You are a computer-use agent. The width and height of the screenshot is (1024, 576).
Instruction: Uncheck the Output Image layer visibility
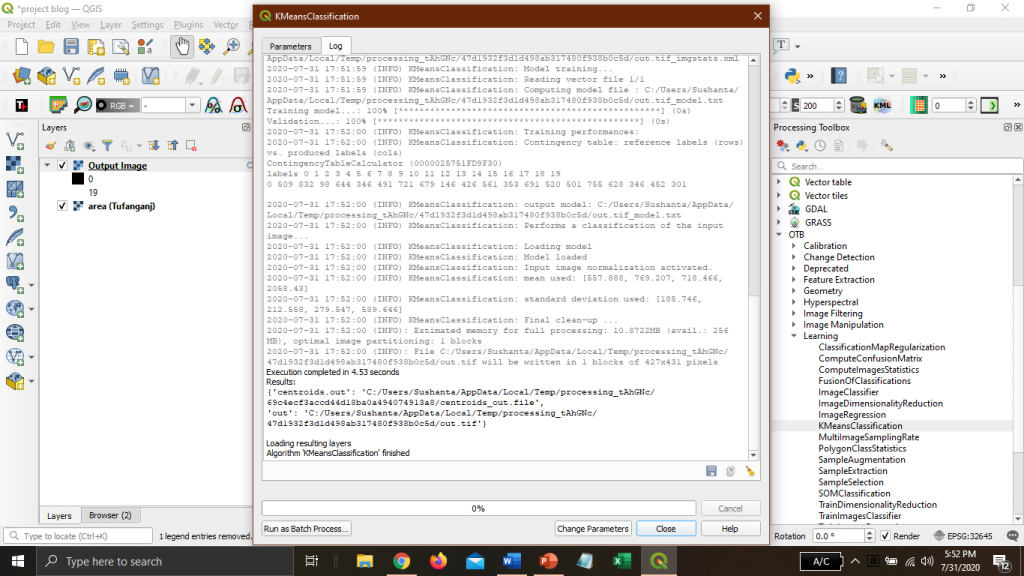click(x=62, y=166)
